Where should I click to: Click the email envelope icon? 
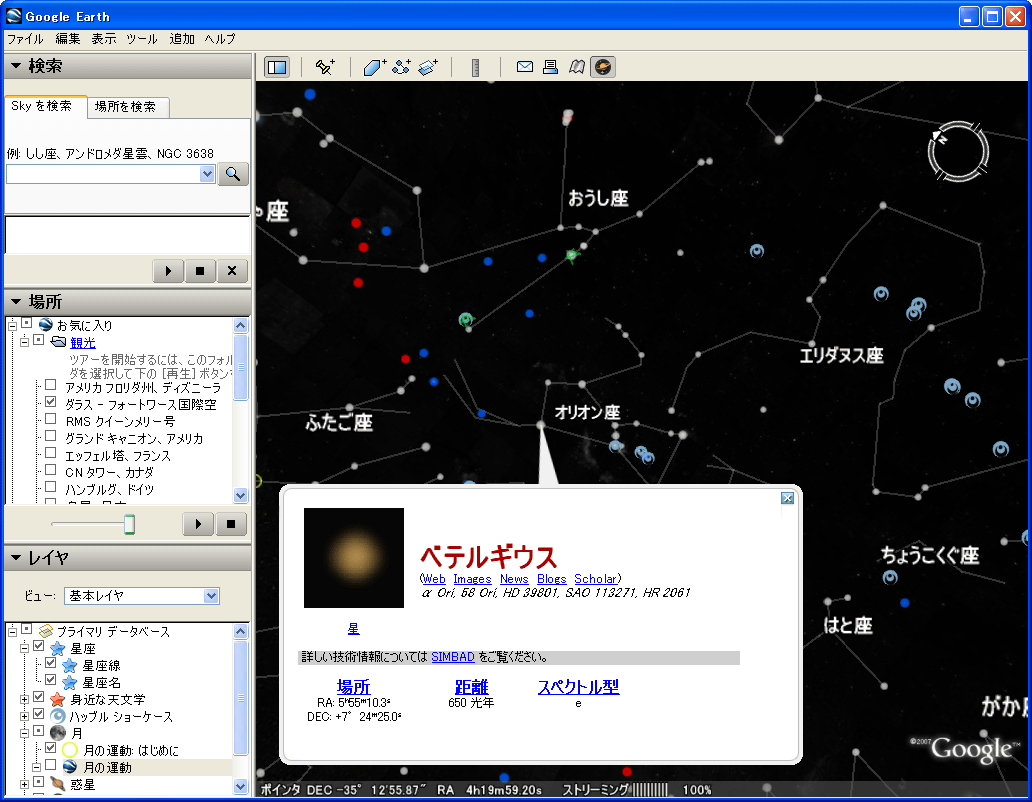(525, 66)
